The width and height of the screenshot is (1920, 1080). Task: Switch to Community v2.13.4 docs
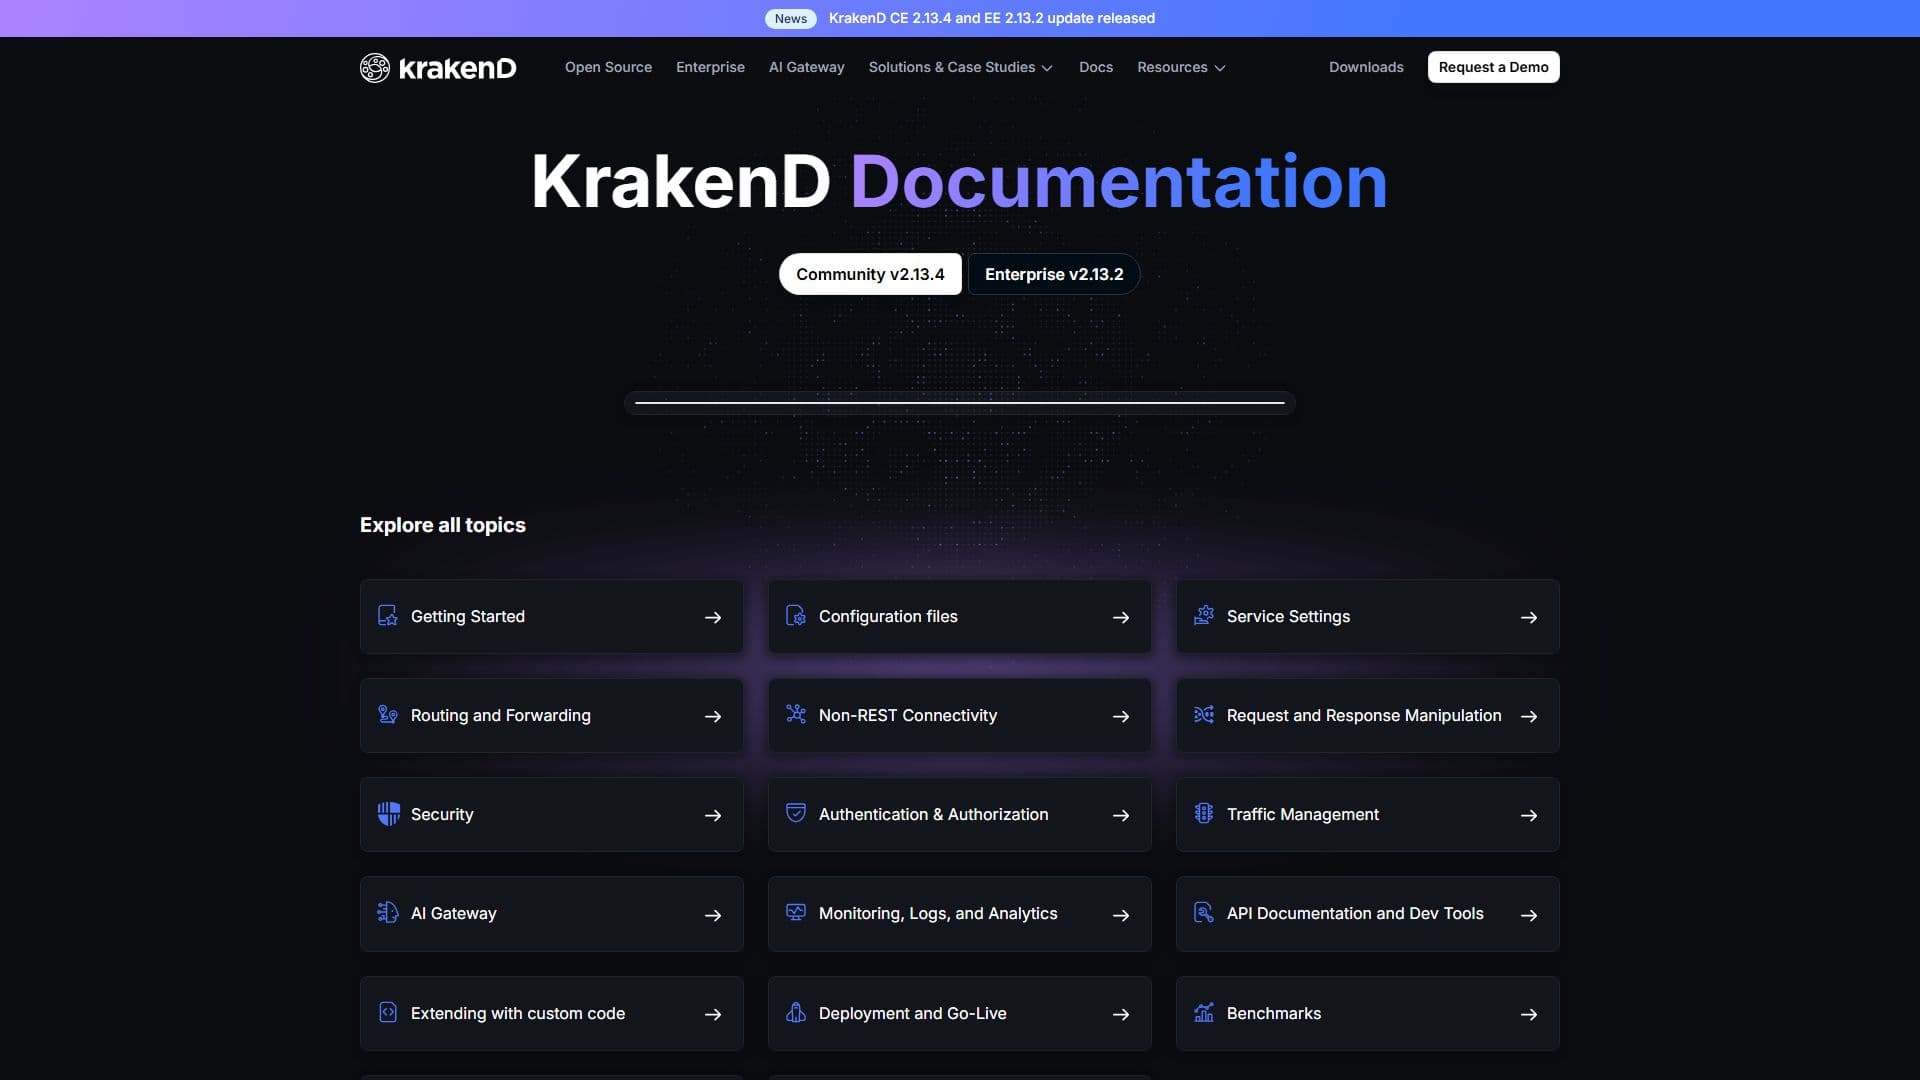click(870, 274)
